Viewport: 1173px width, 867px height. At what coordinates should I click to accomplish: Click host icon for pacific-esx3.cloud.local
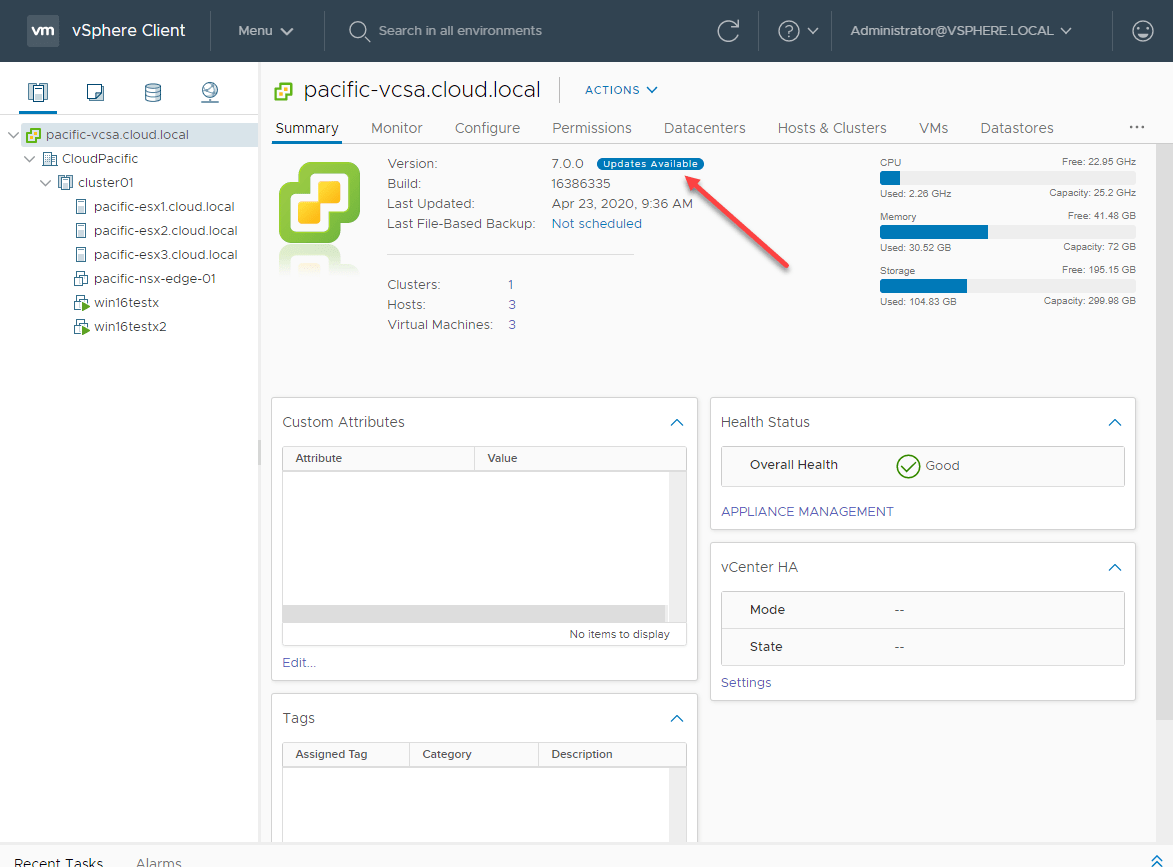coord(81,254)
